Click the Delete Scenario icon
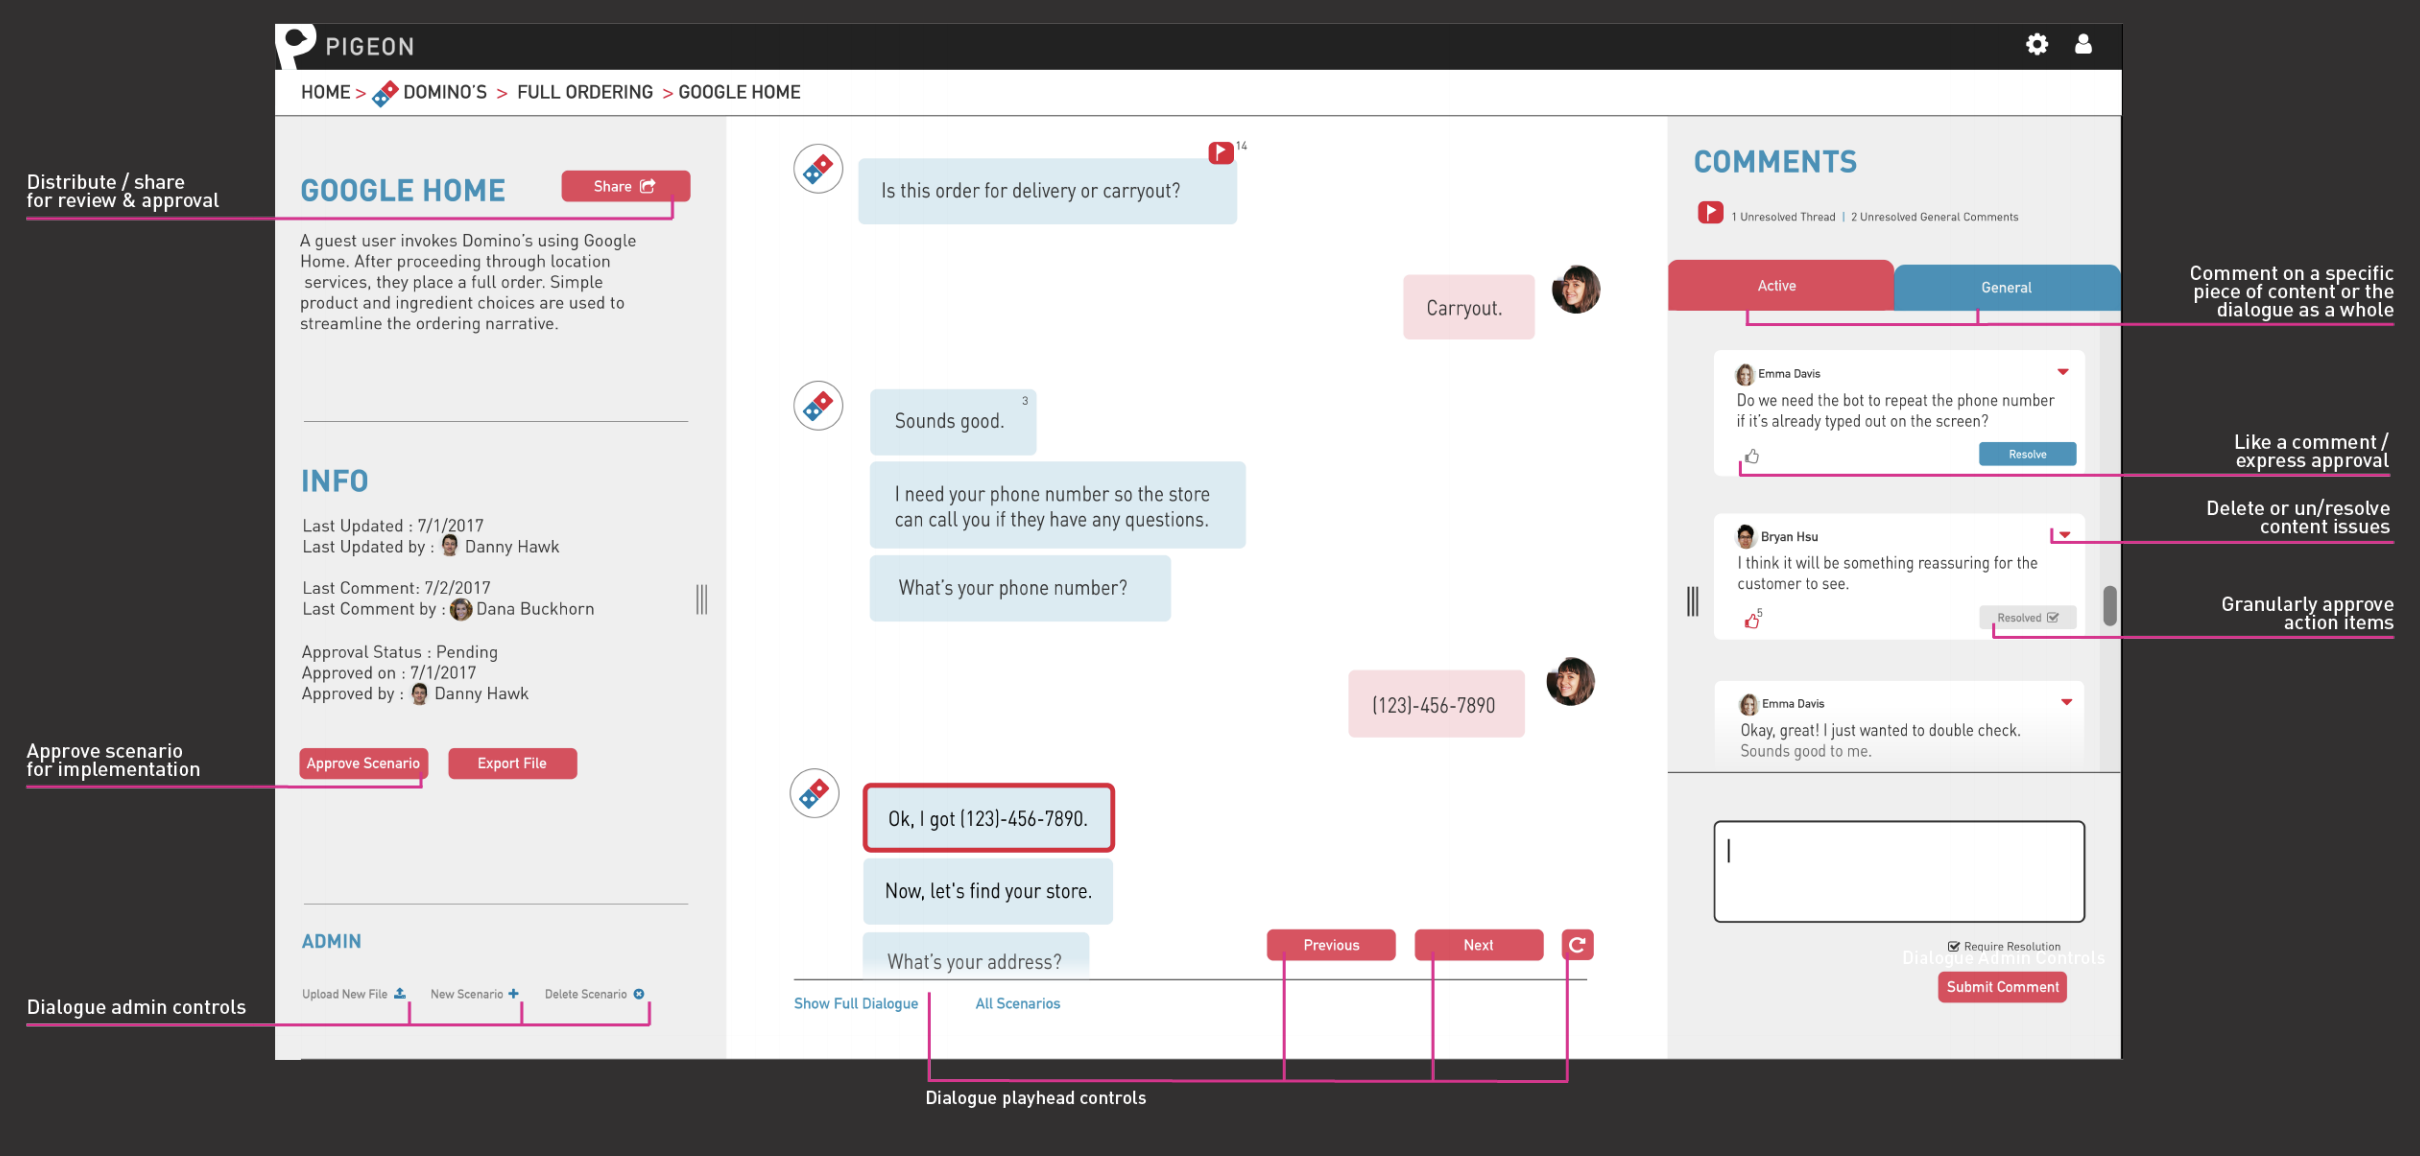 pyautogui.click(x=639, y=994)
